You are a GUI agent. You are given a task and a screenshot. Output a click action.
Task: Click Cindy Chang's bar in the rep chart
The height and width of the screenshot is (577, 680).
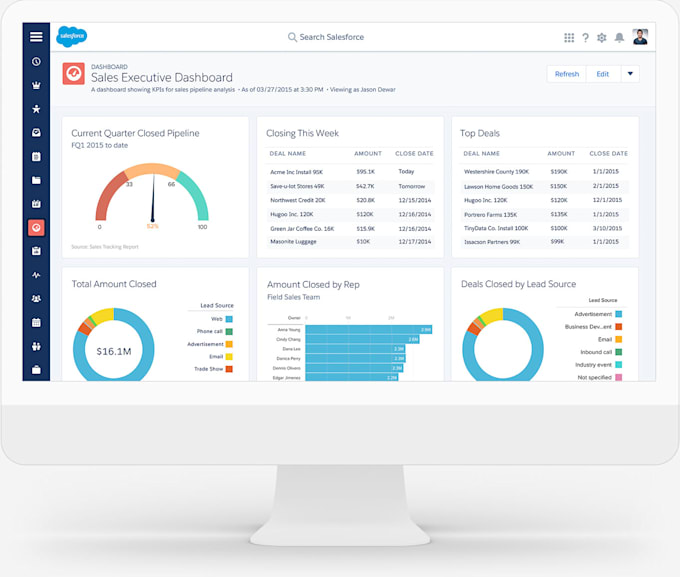362,339
